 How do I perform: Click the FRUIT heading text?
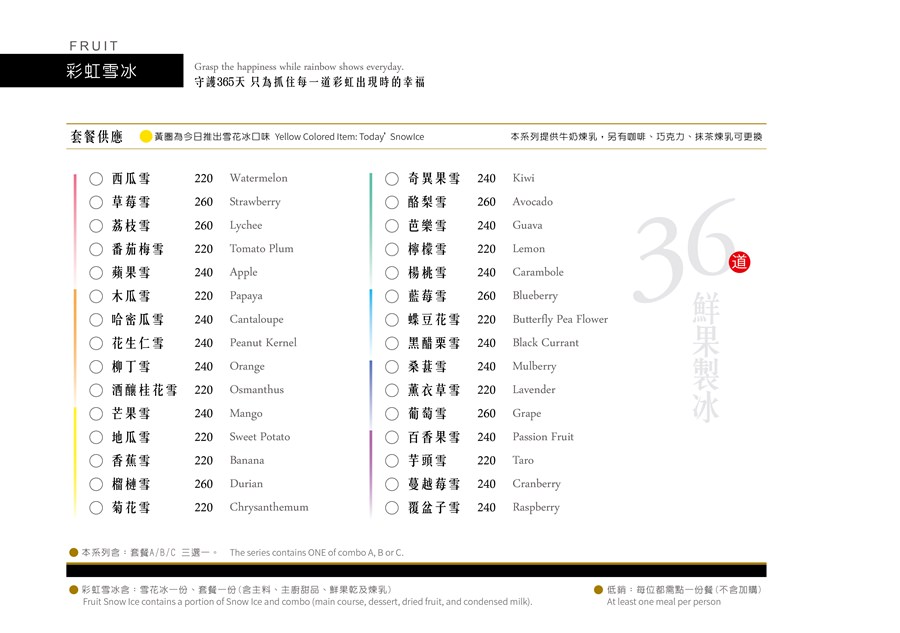coord(94,46)
